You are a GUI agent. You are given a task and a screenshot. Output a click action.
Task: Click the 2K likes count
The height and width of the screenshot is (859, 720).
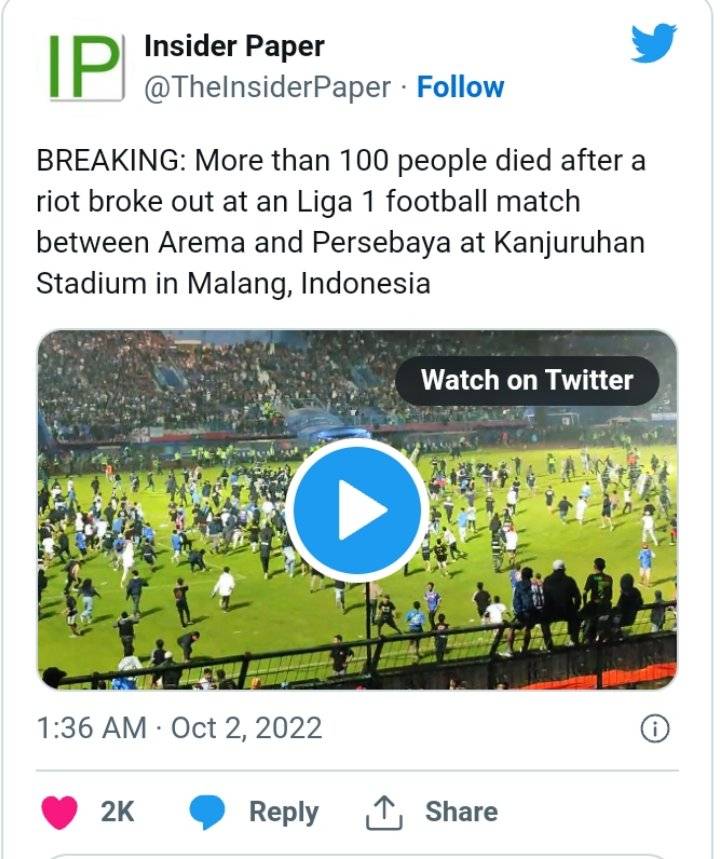click(x=117, y=812)
